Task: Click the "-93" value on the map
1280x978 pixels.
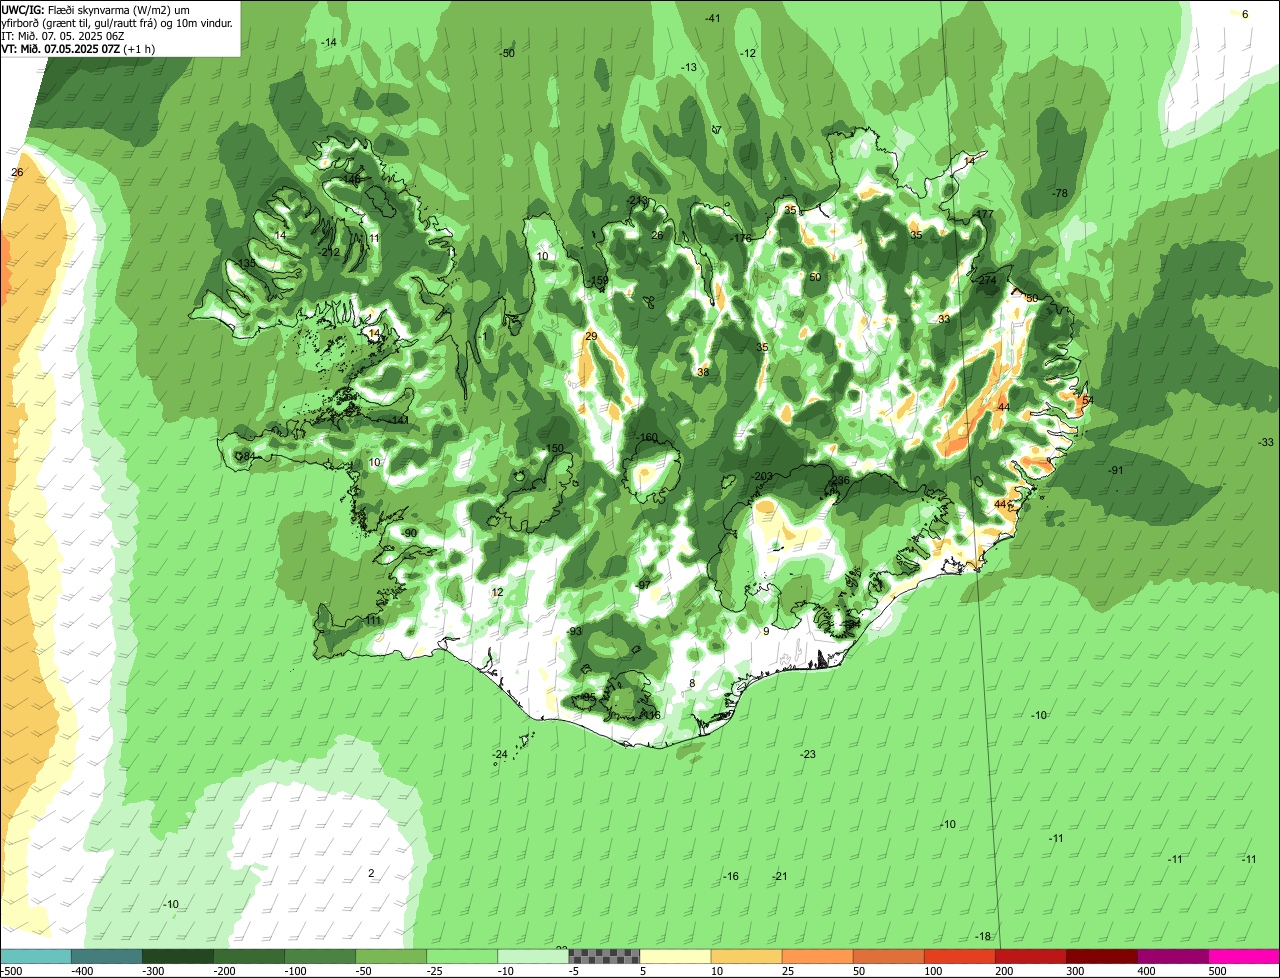Action: click(x=574, y=632)
